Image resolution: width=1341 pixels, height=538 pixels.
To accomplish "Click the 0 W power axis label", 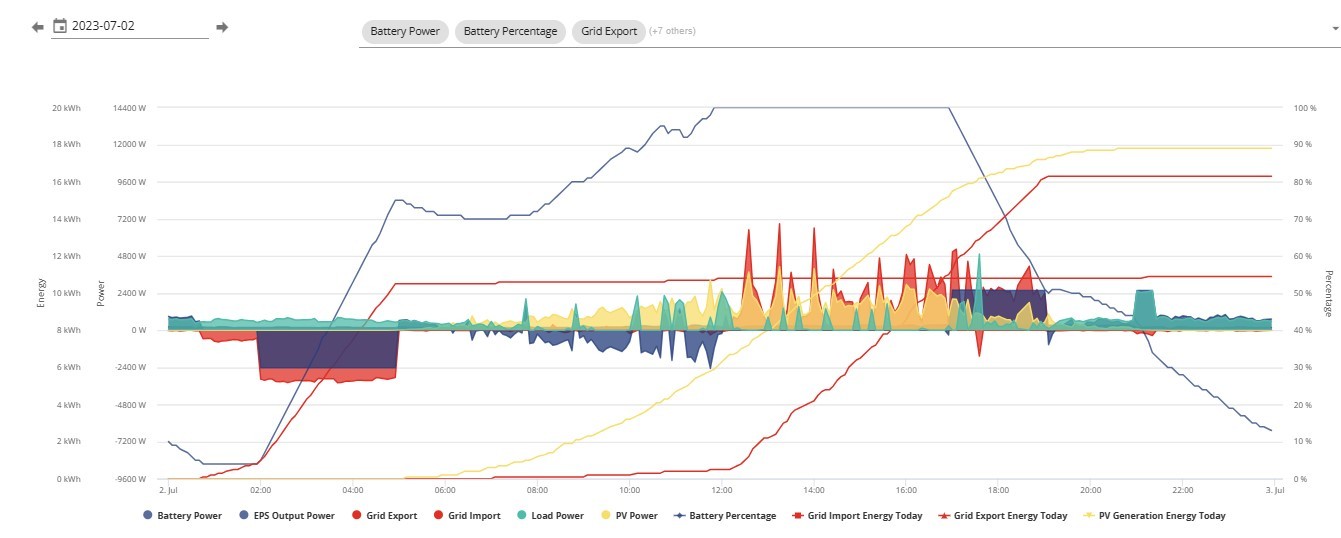I will pos(138,331).
